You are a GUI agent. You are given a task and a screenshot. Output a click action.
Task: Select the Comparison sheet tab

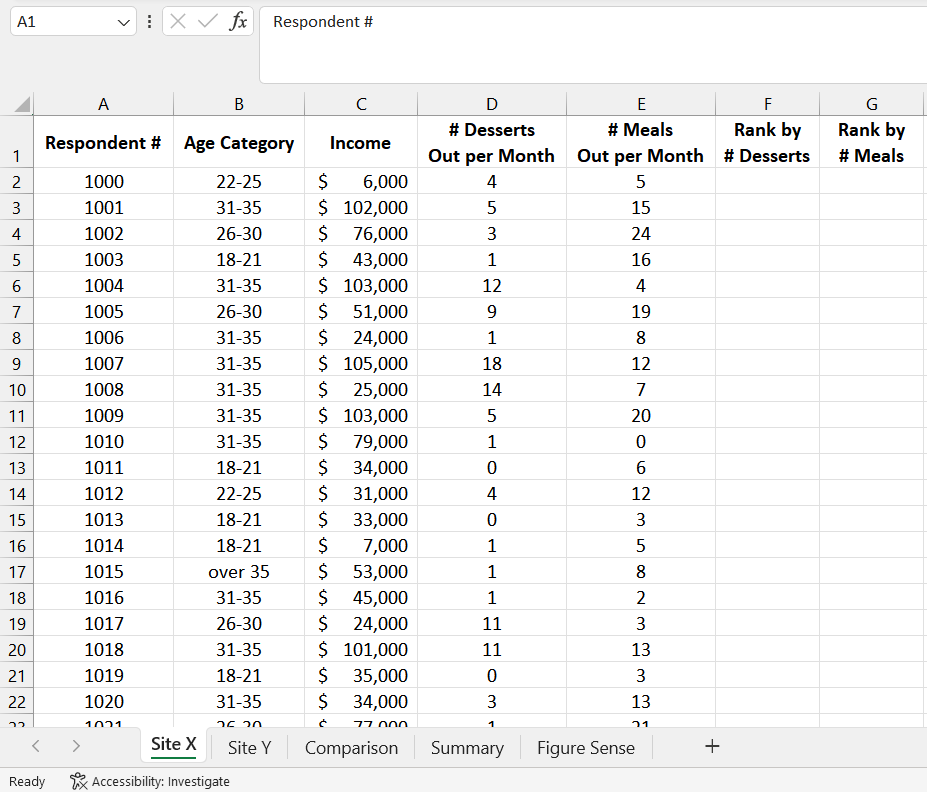[351, 746]
